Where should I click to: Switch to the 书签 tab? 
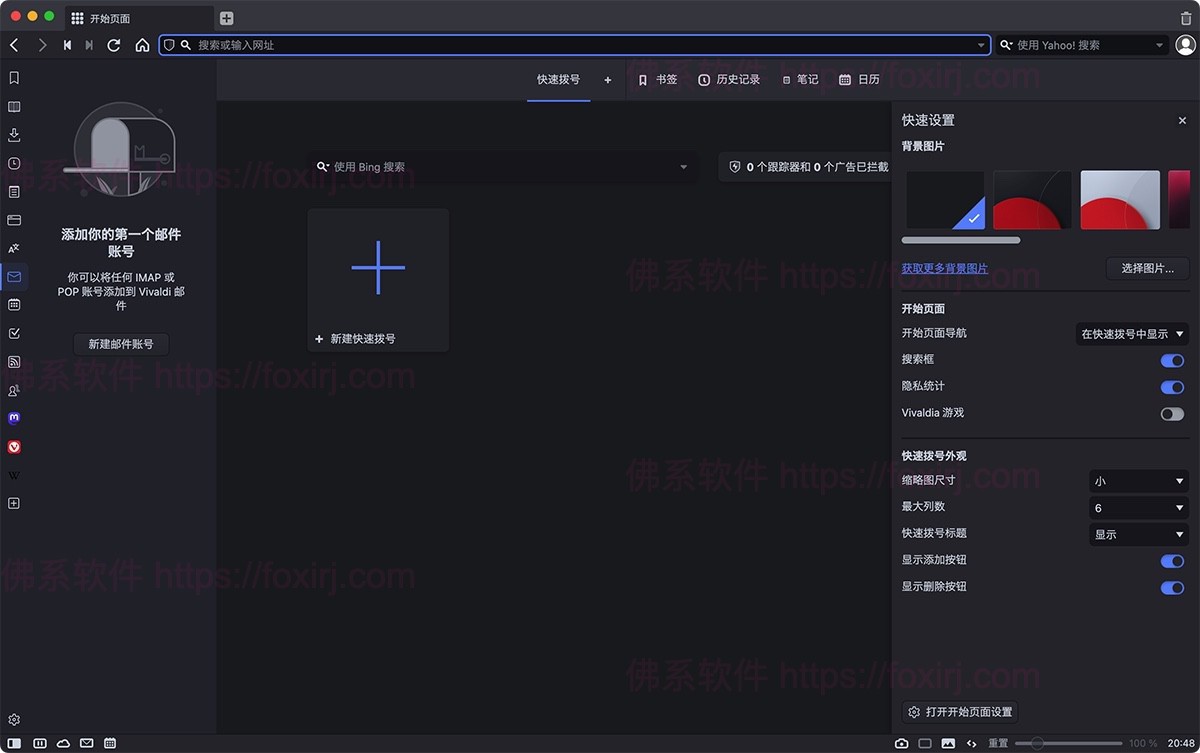[658, 79]
